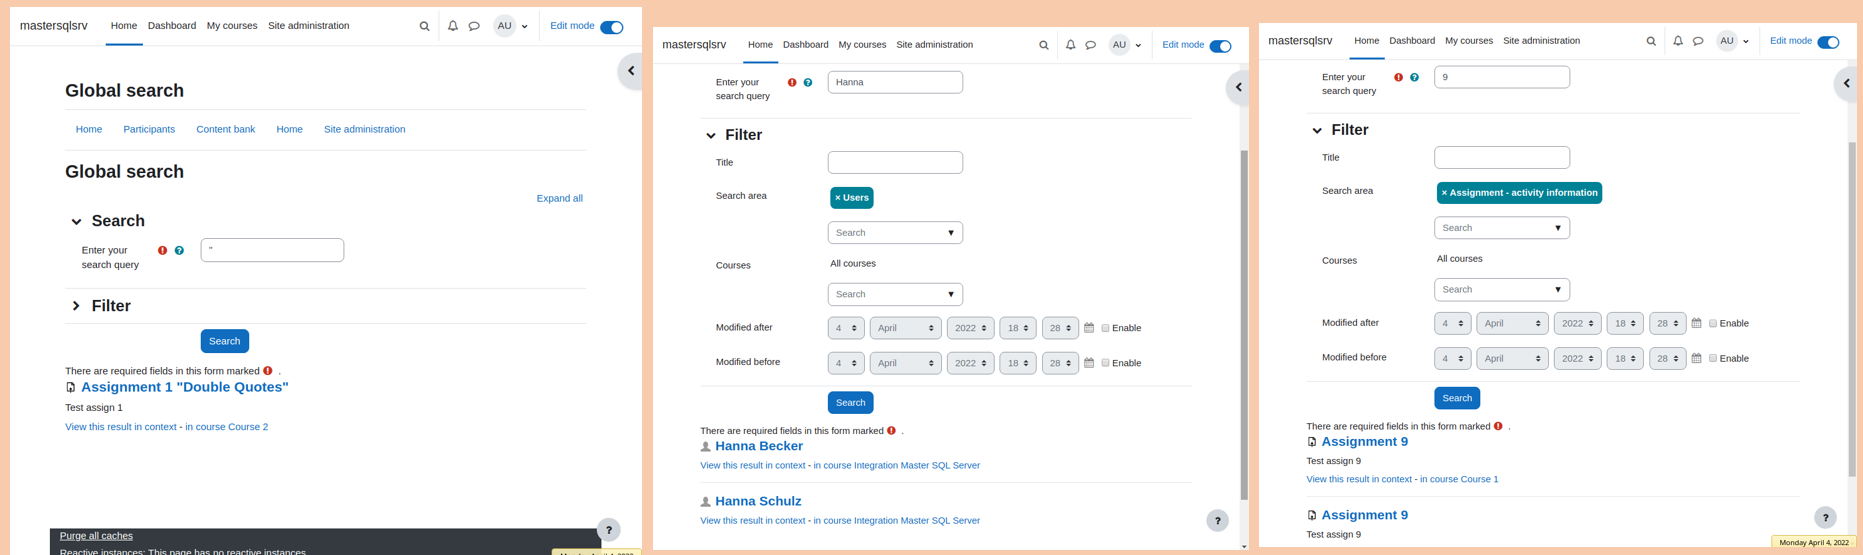The height and width of the screenshot is (555, 1863).
Task: Click help icon beside right window search query
Action: click(1414, 78)
